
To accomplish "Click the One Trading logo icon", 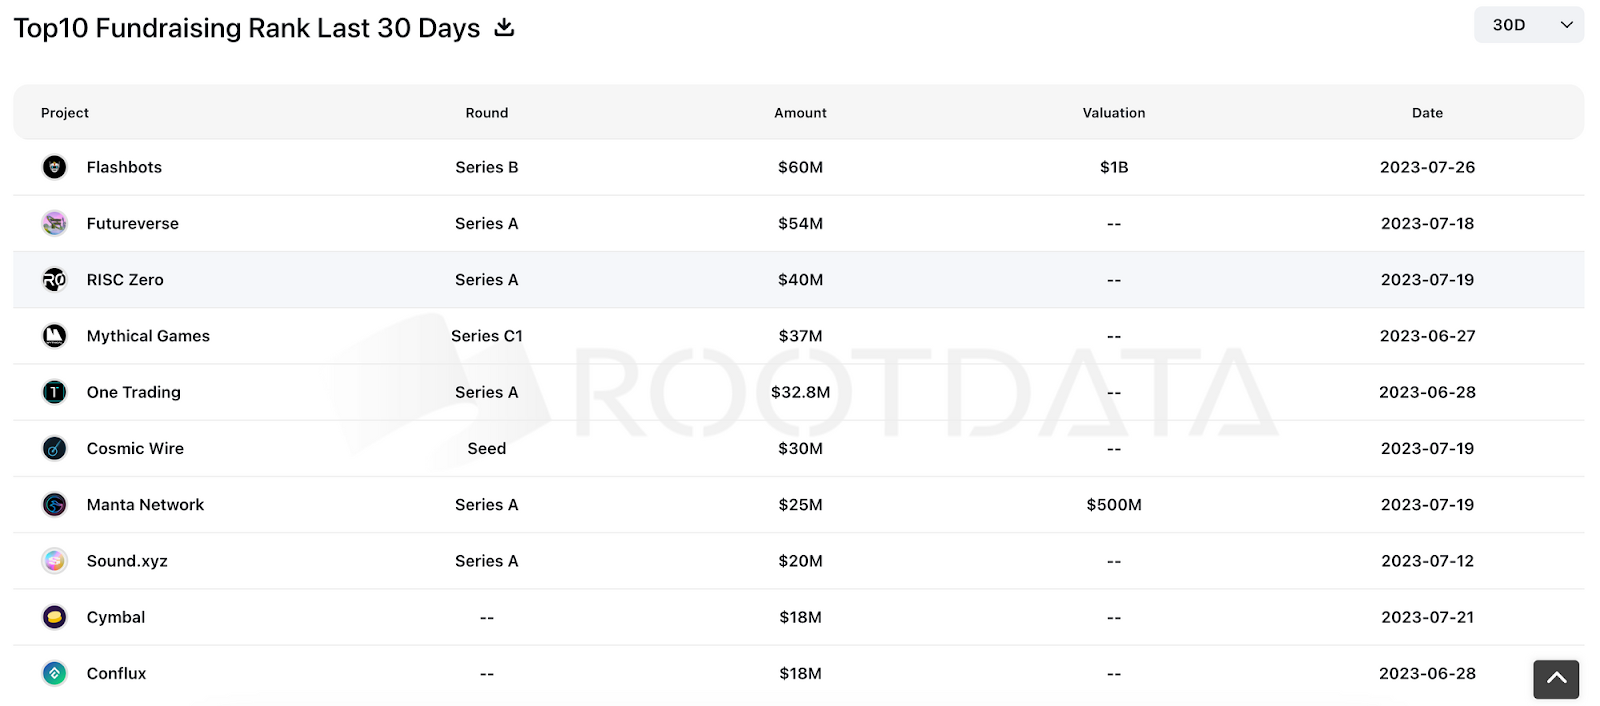I will pyautogui.click(x=55, y=392).
